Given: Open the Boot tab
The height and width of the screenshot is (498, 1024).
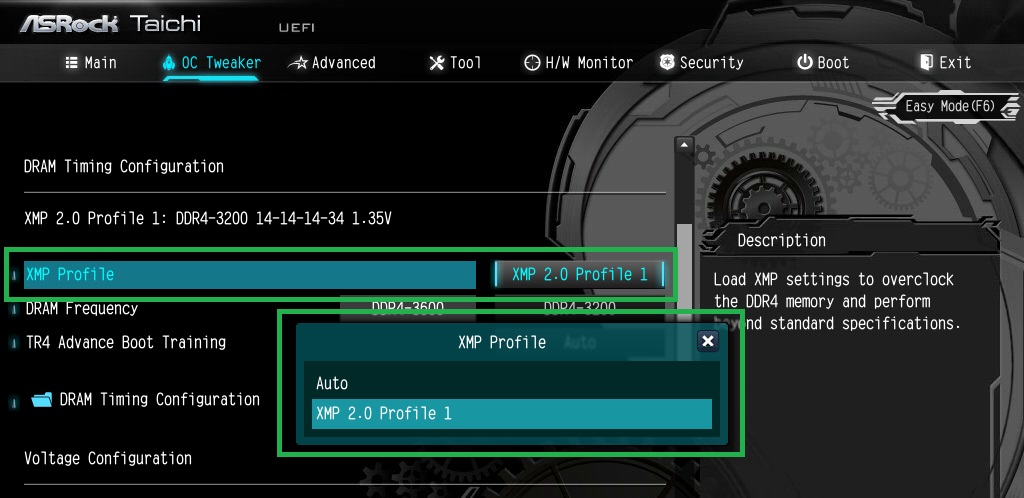Looking at the screenshot, I should pyautogui.click(x=823, y=63).
